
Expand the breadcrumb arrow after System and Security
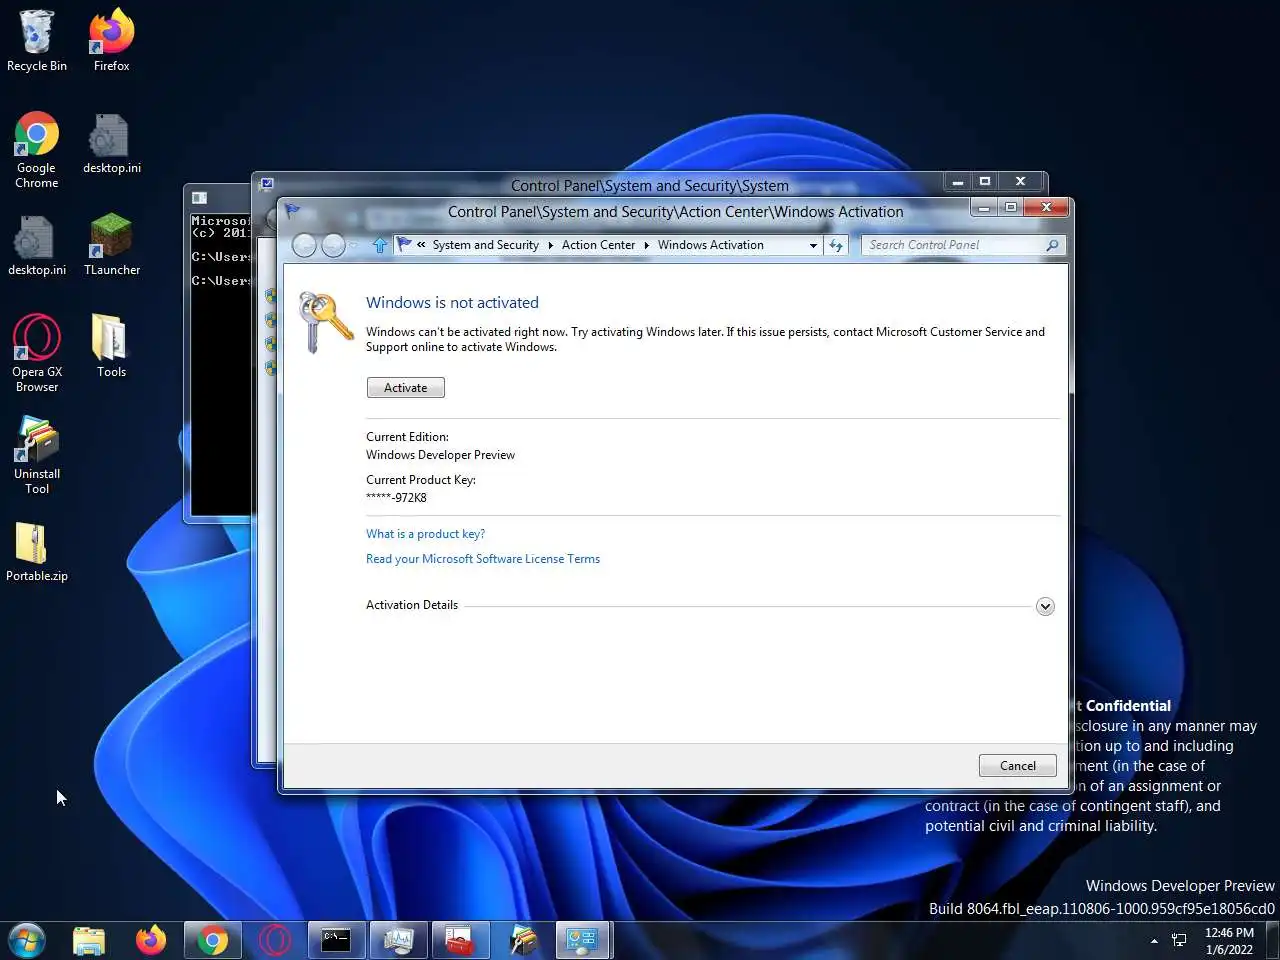550,245
